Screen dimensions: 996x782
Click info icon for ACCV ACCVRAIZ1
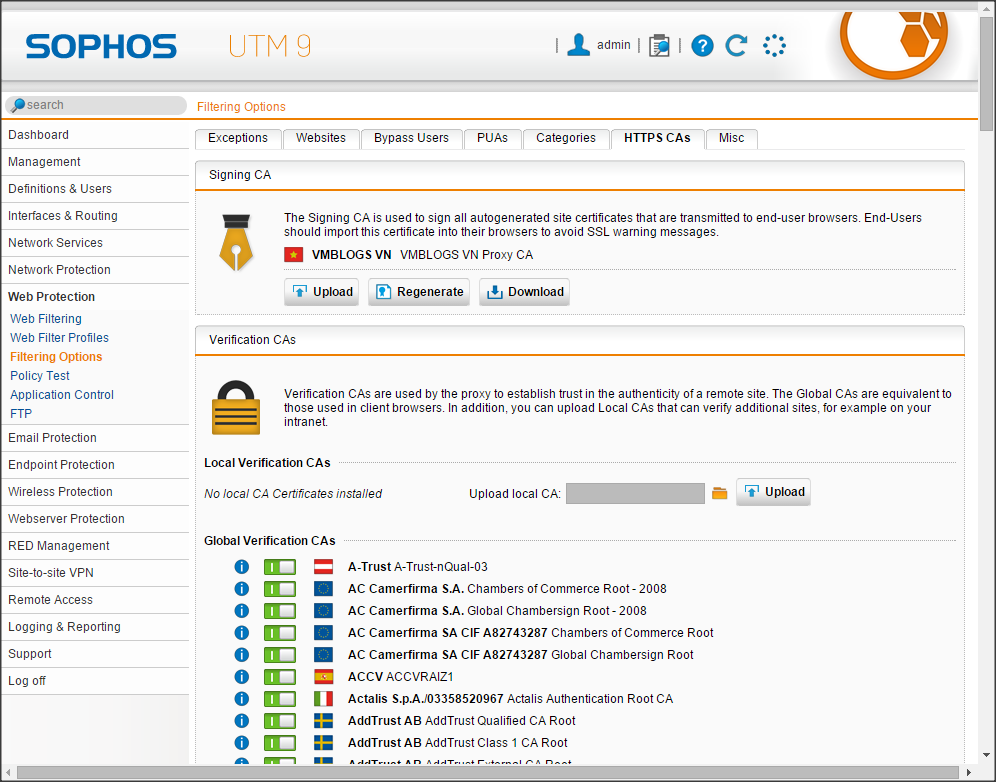[241, 677]
